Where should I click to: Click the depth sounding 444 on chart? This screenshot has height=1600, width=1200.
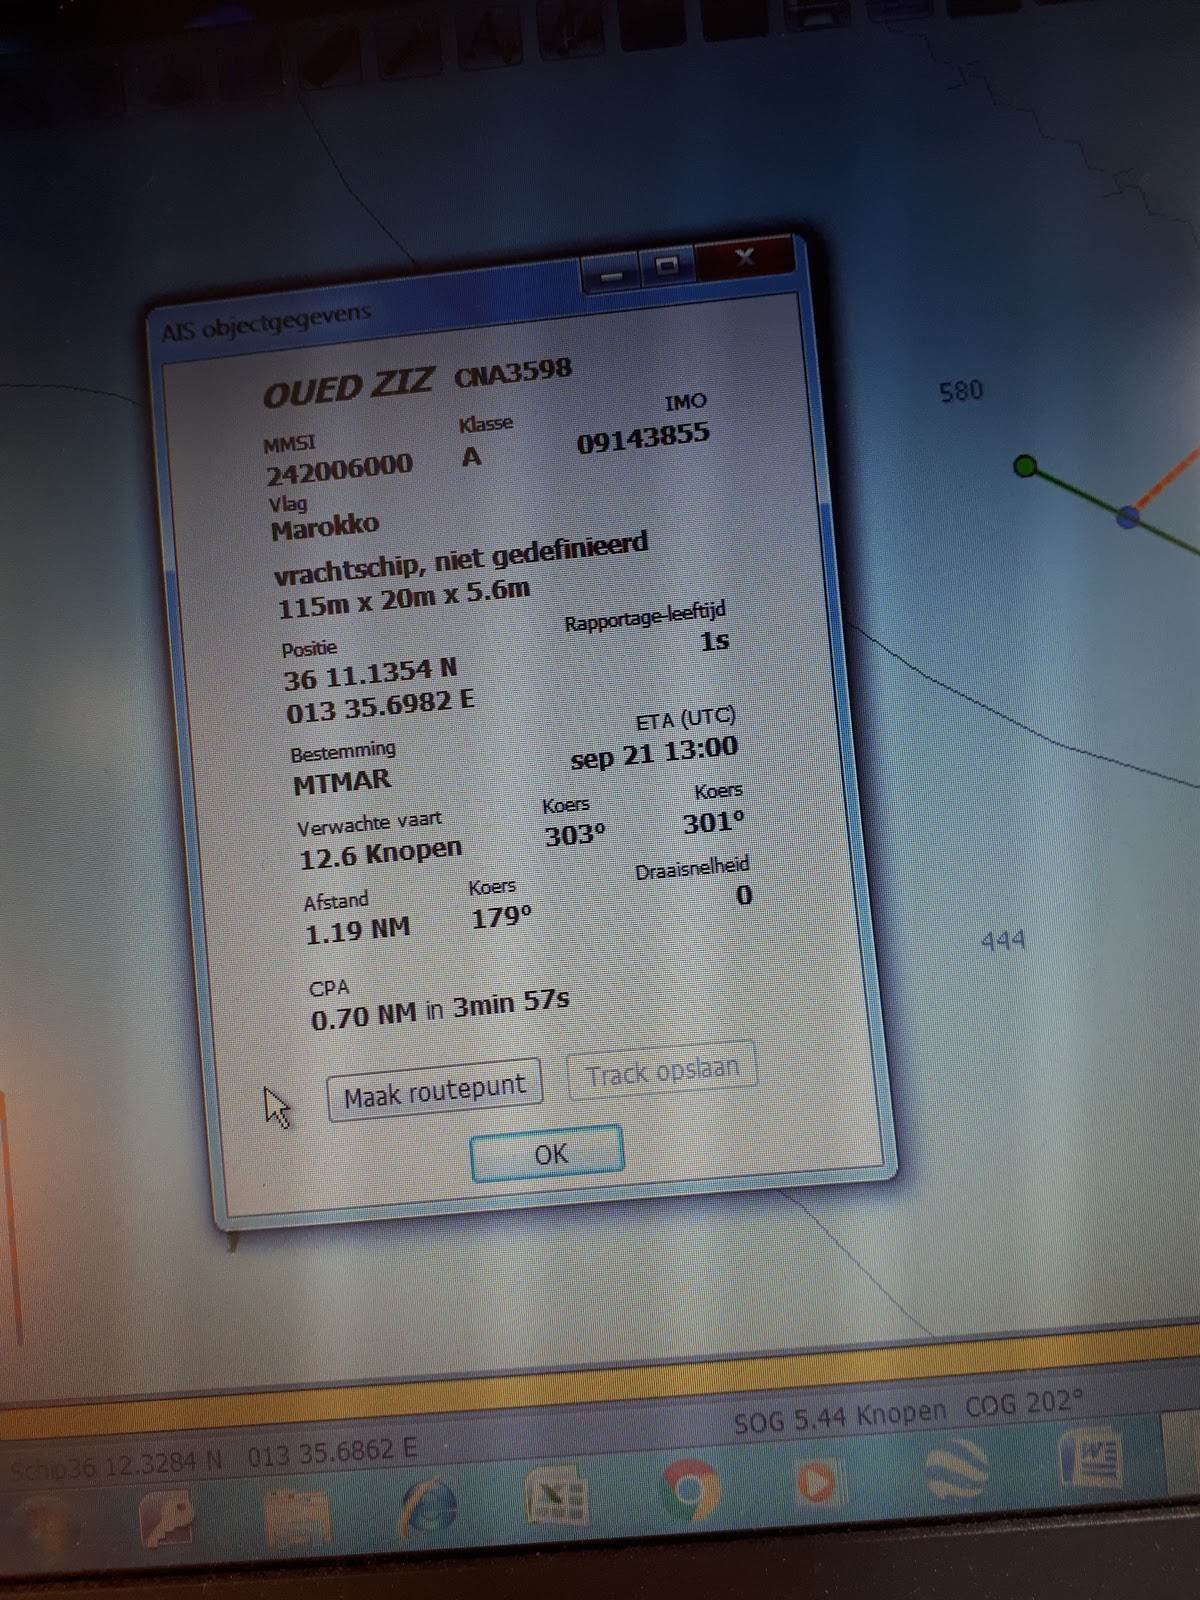coord(1003,940)
